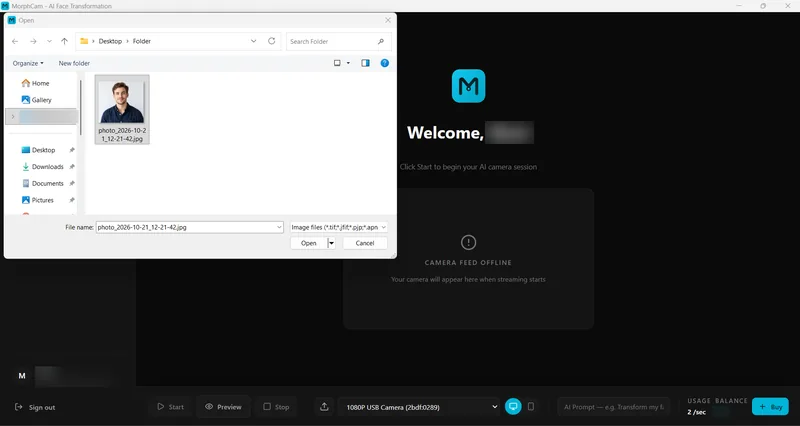Expand the File name dropdown arrow

point(279,228)
